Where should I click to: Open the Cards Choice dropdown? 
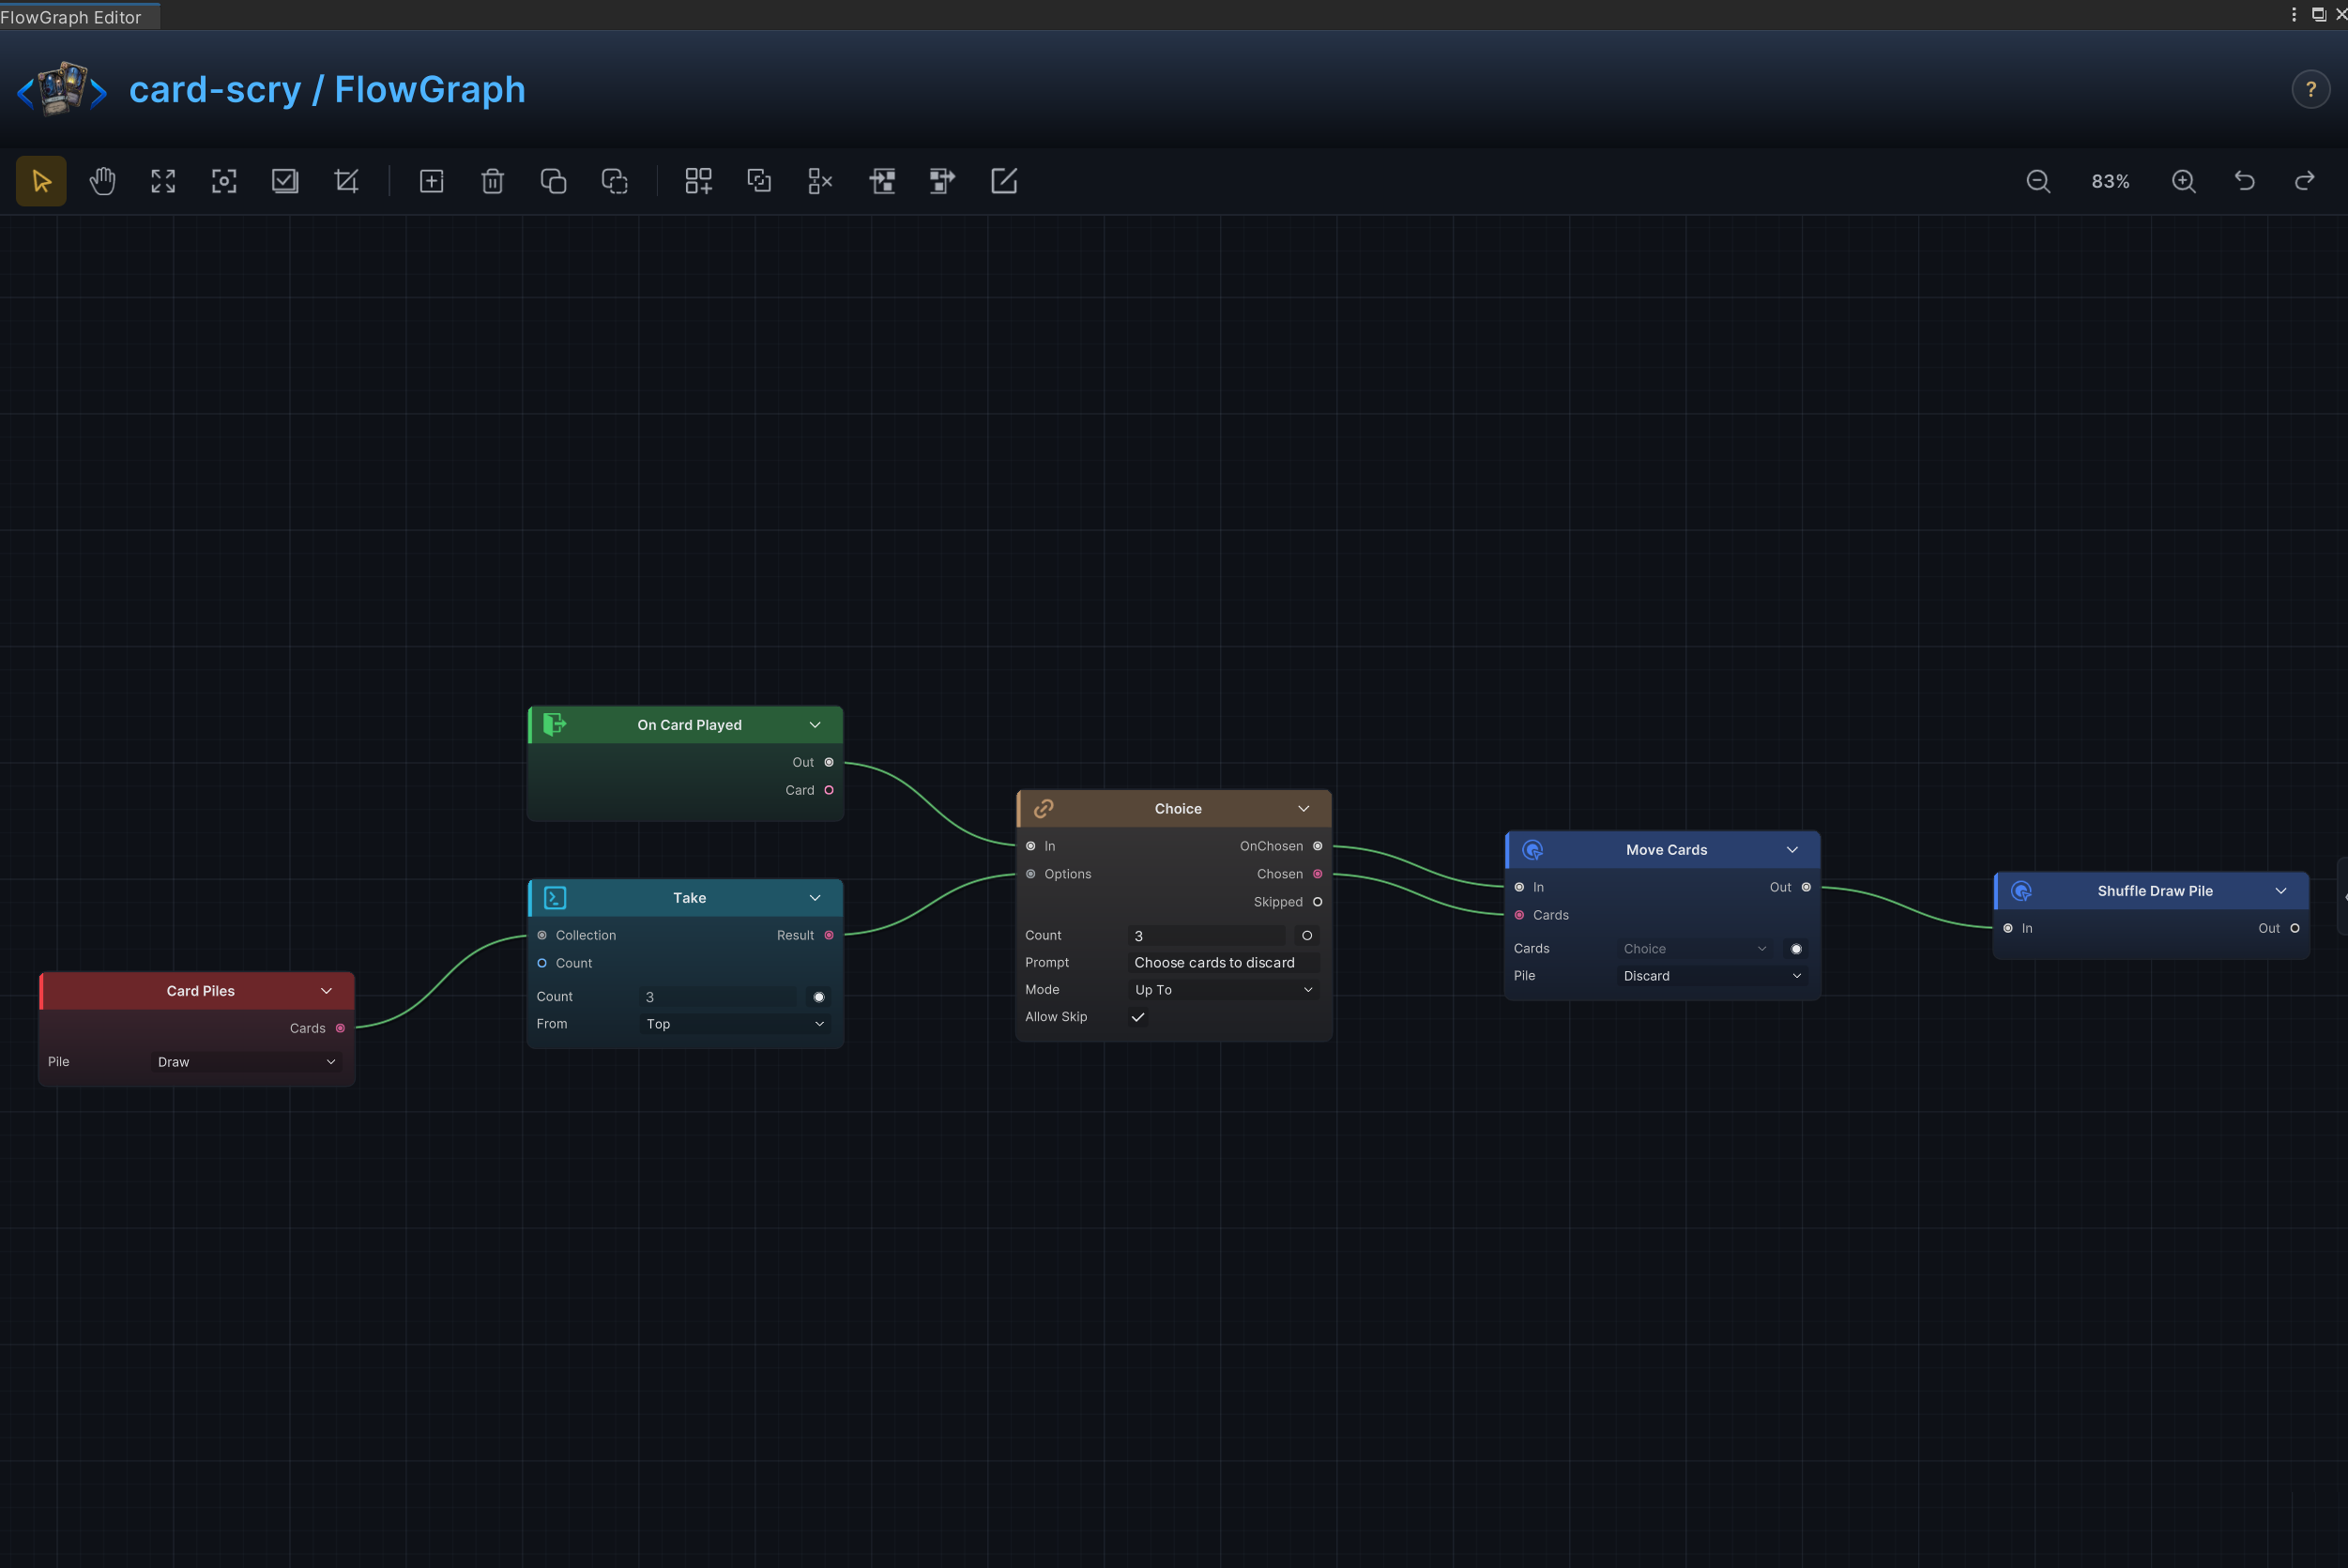(1695, 949)
